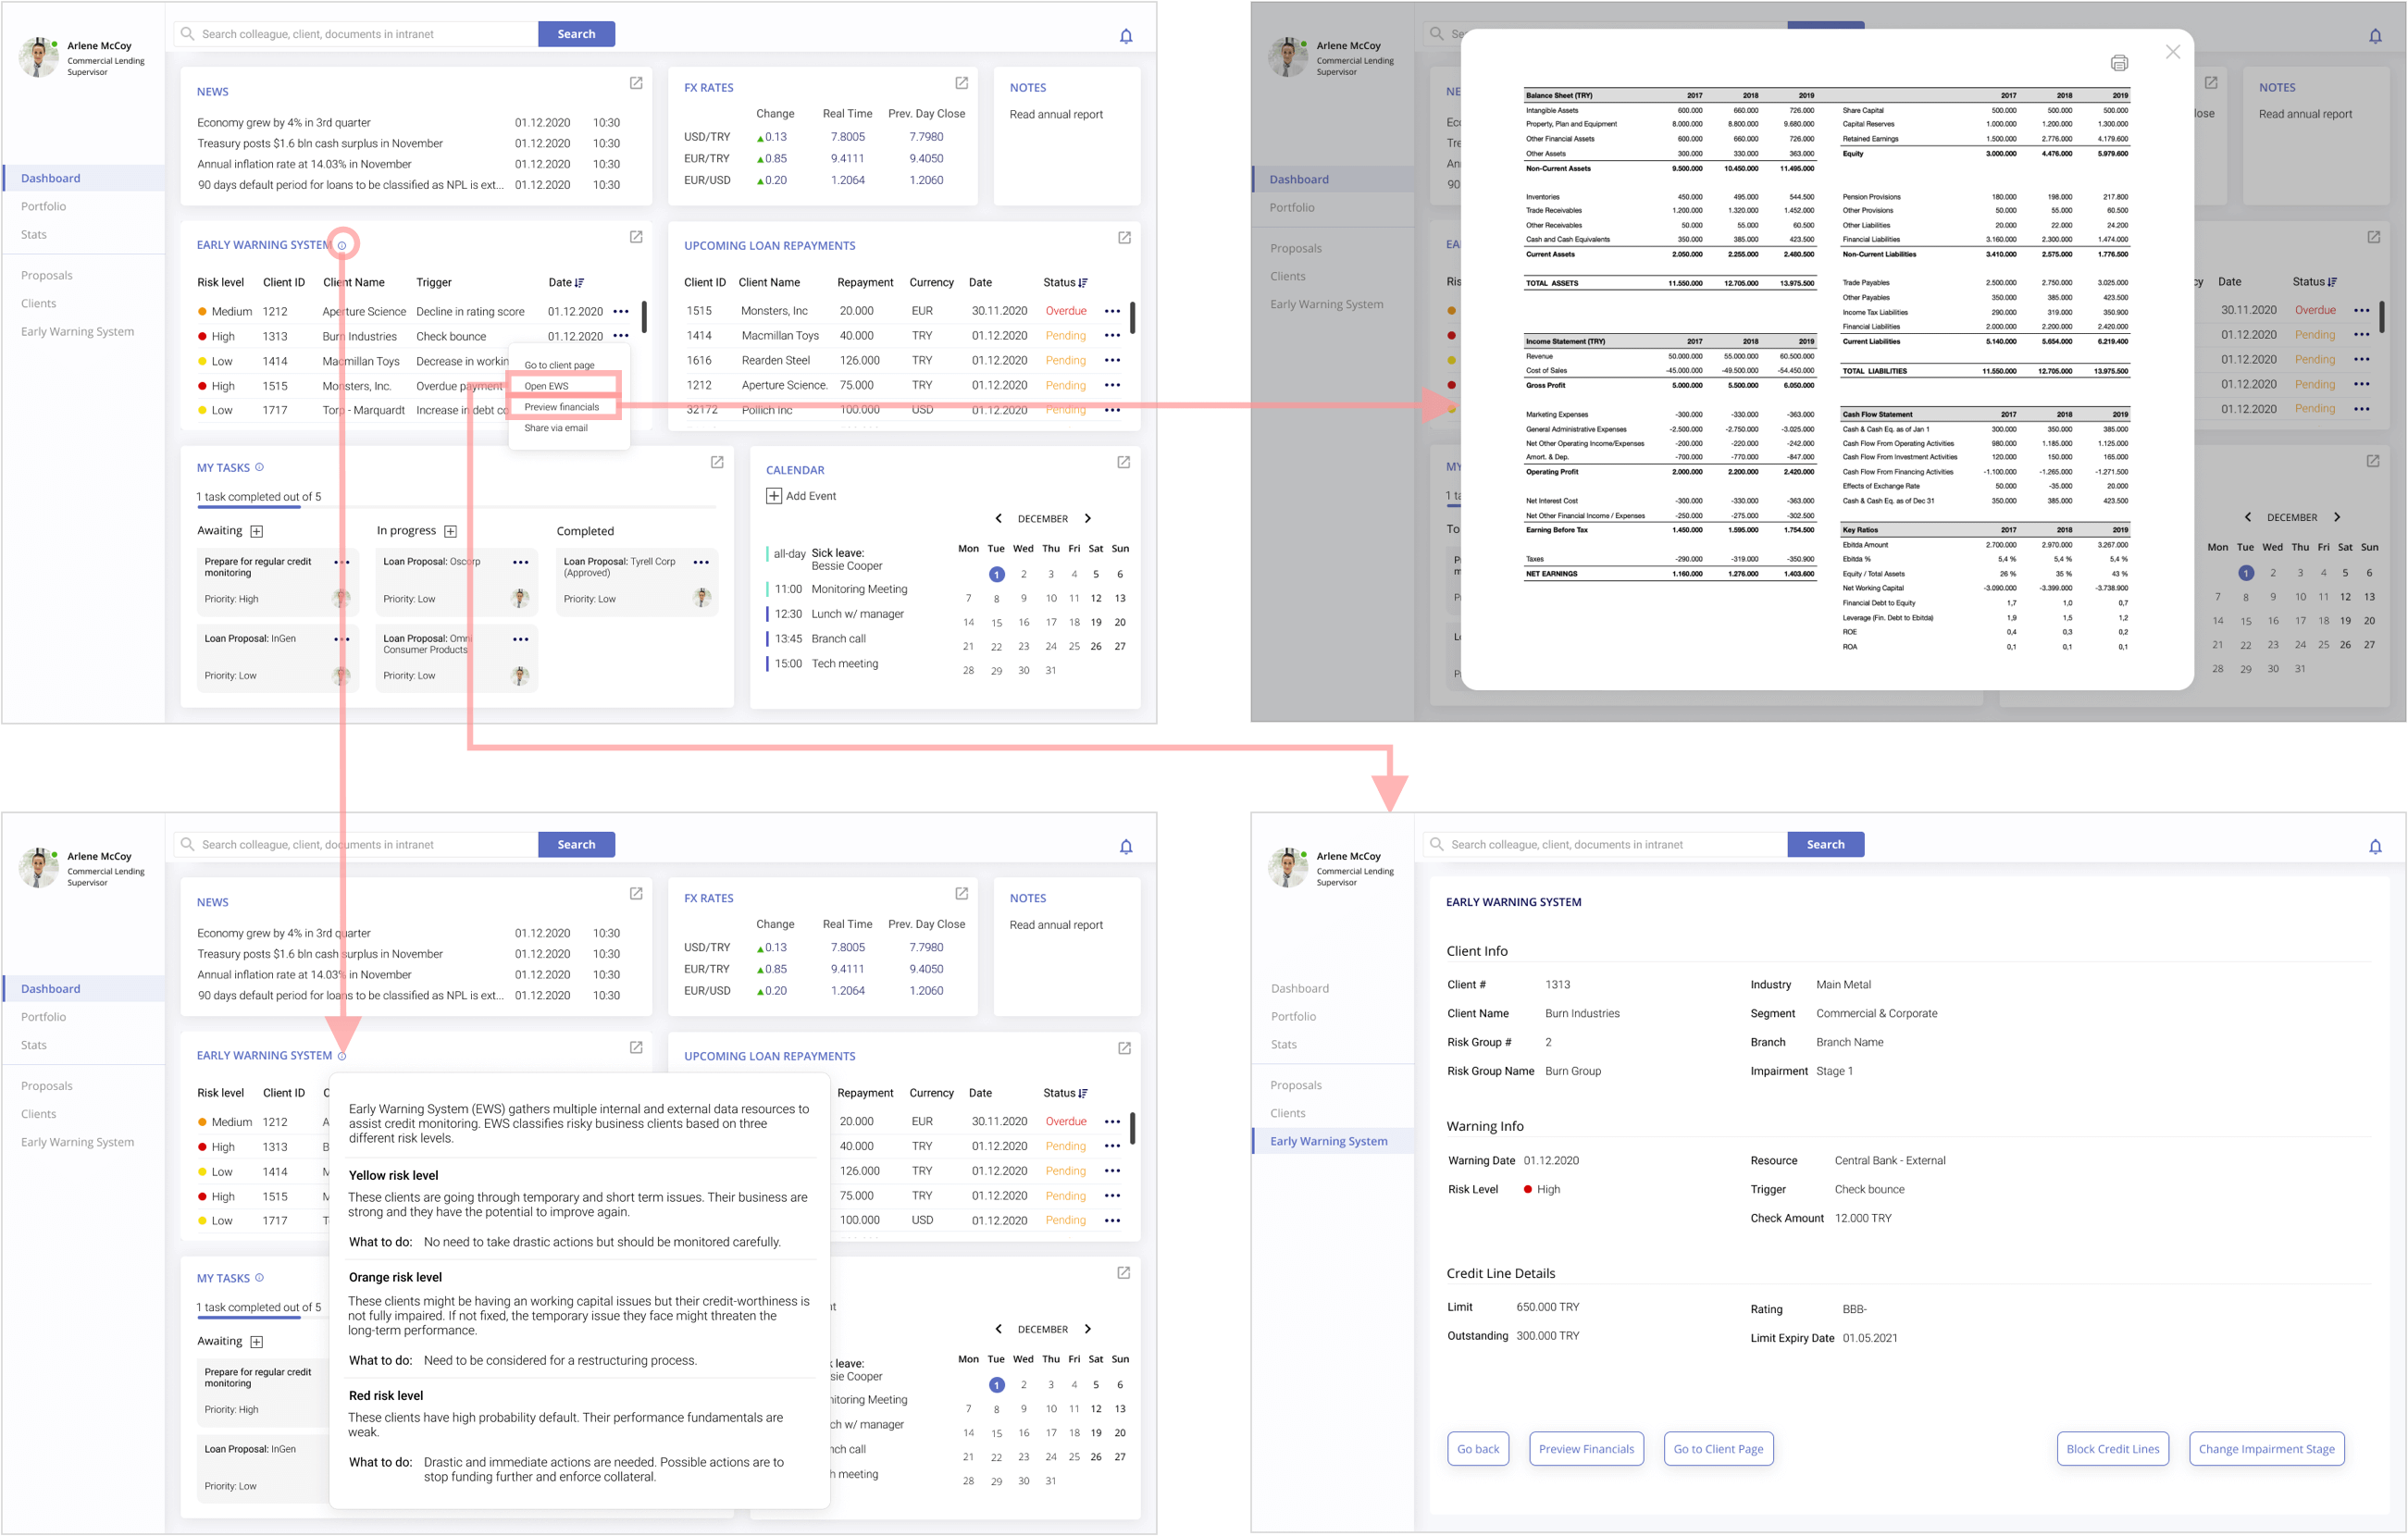Close the financials preview modal
The image size is (2408, 1536).
coord(2173,52)
